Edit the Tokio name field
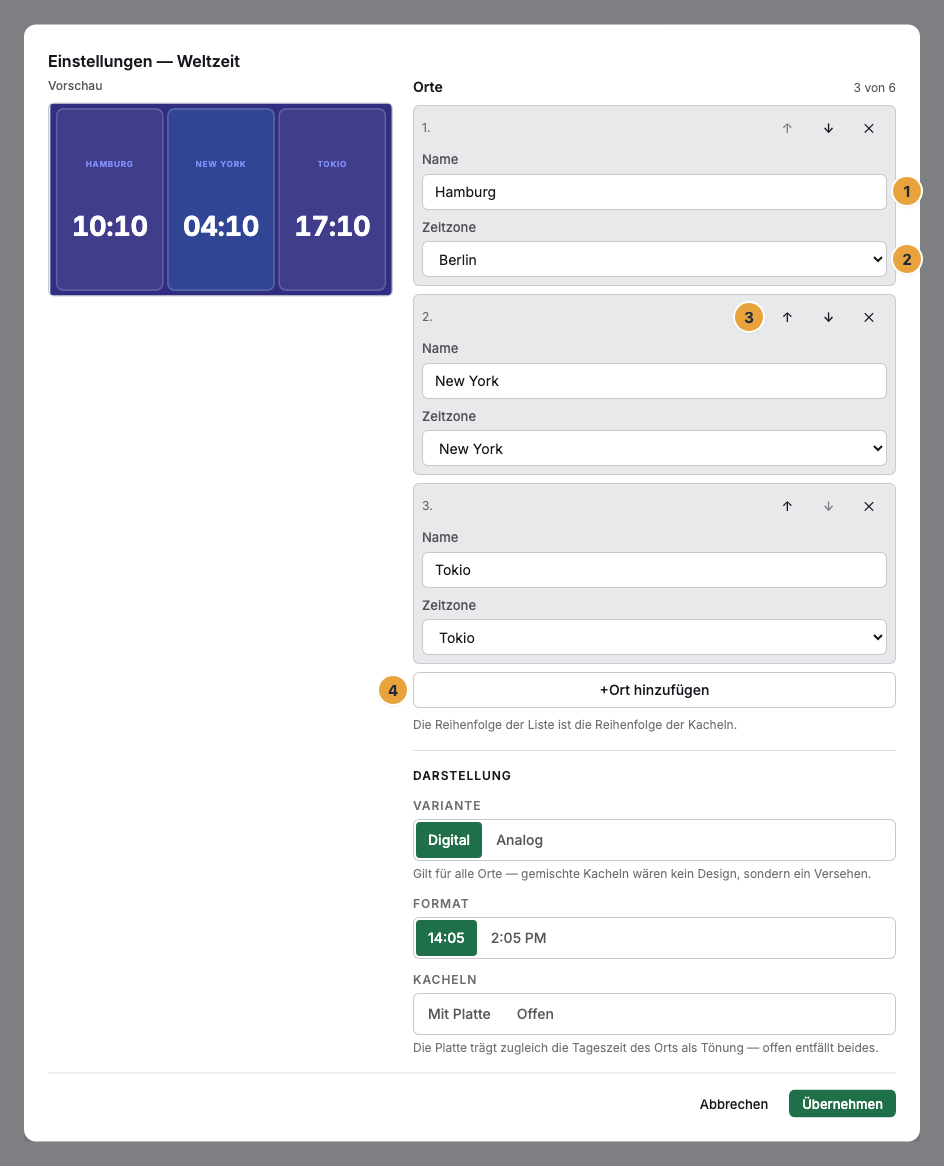 pos(654,570)
